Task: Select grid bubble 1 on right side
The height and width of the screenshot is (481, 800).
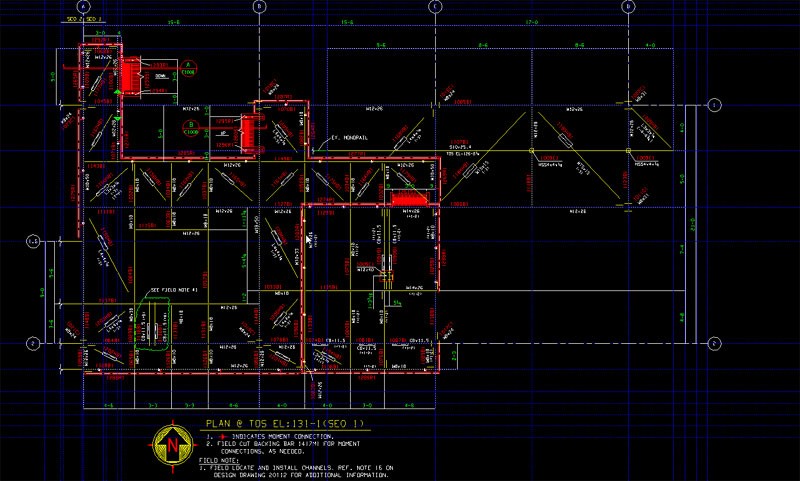Action: pyautogui.click(x=715, y=105)
